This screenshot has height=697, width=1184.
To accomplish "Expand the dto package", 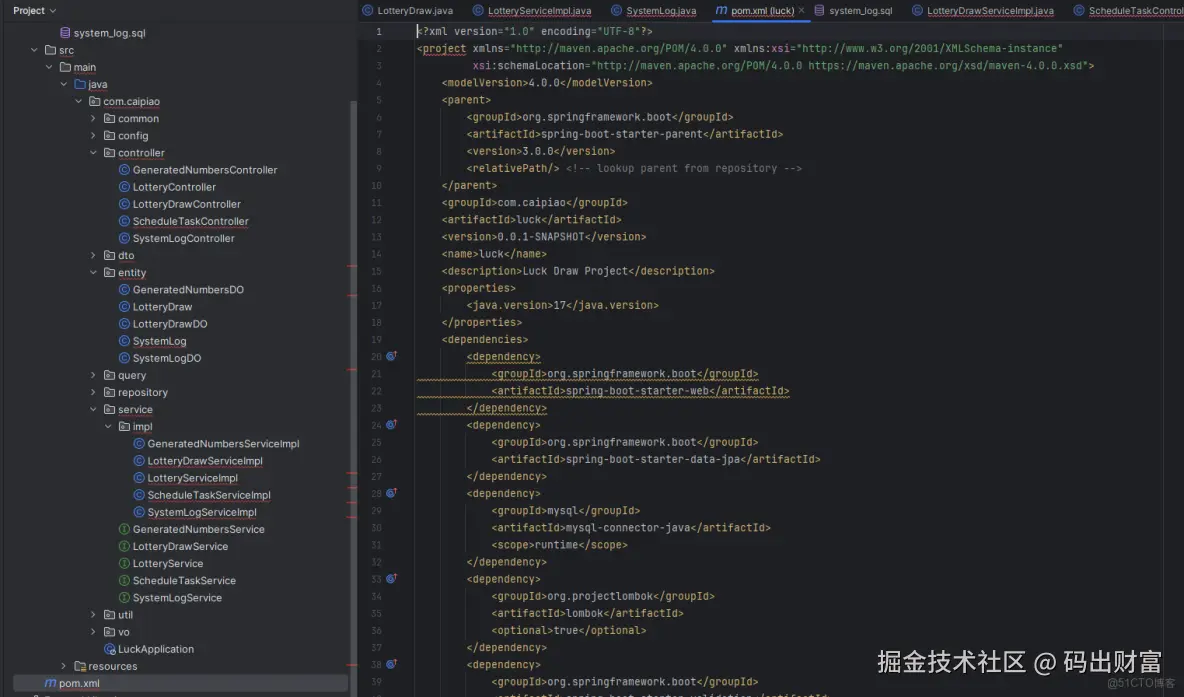I will coord(93,255).
